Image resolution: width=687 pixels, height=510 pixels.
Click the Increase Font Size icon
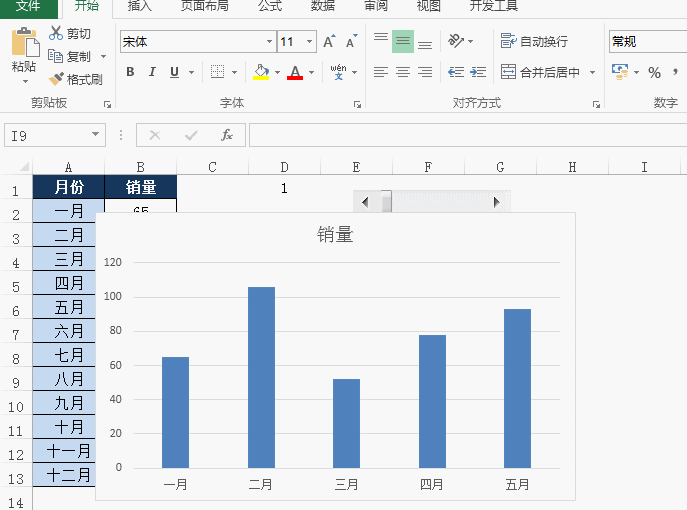329,42
